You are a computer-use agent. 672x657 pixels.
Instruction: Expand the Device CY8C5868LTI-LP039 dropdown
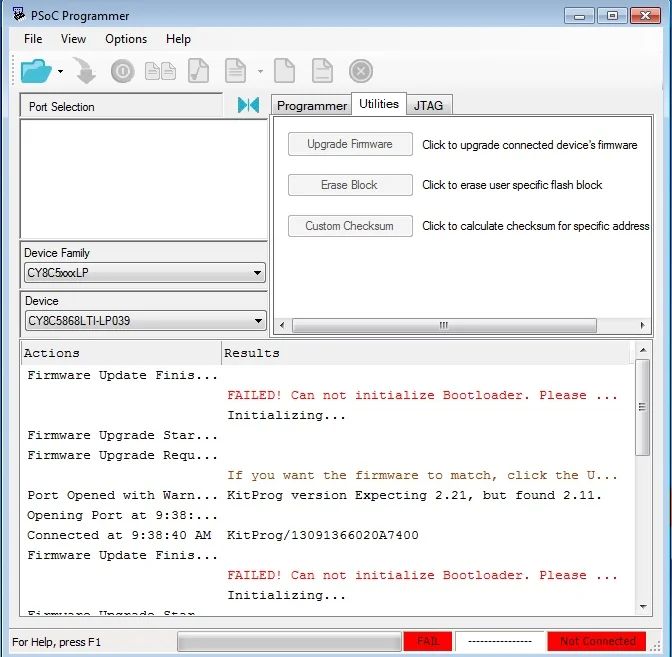pyautogui.click(x=145, y=321)
